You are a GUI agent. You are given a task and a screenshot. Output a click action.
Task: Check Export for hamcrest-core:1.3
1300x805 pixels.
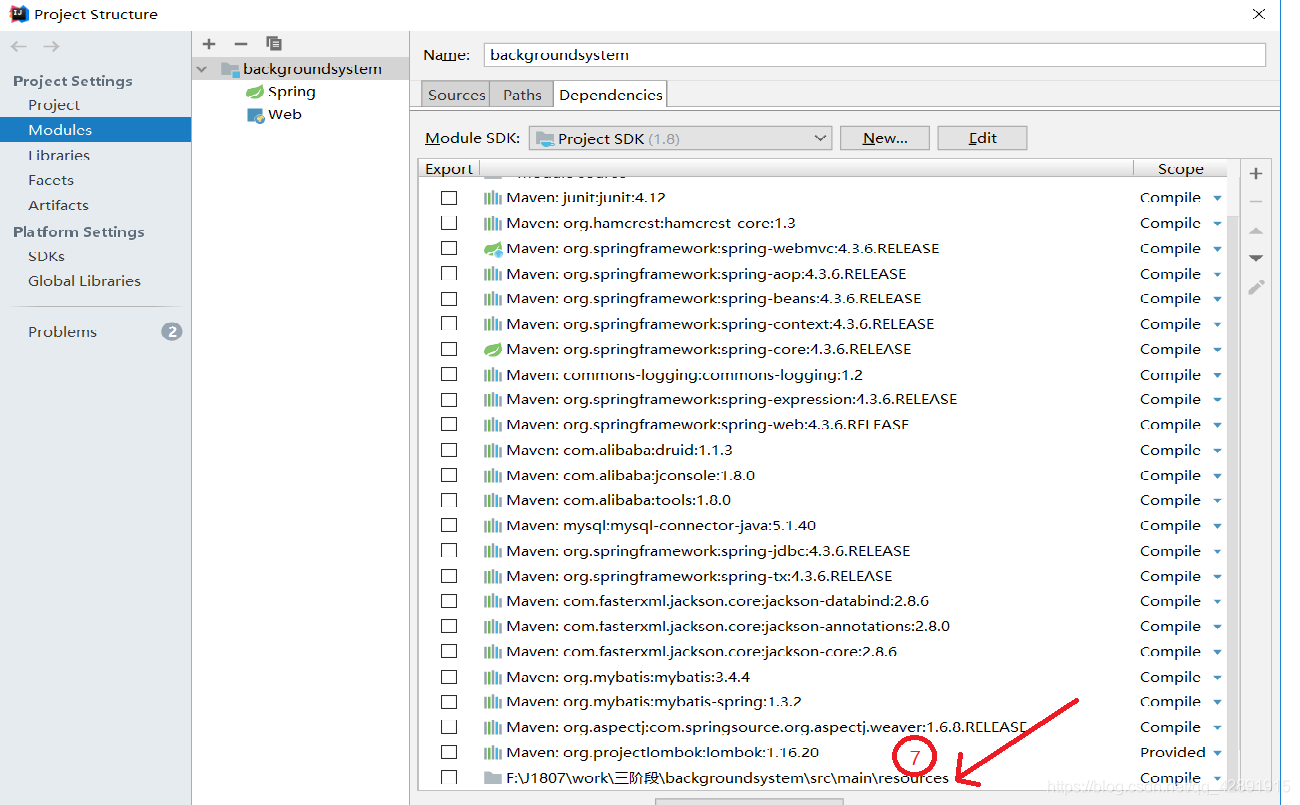point(449,223)
